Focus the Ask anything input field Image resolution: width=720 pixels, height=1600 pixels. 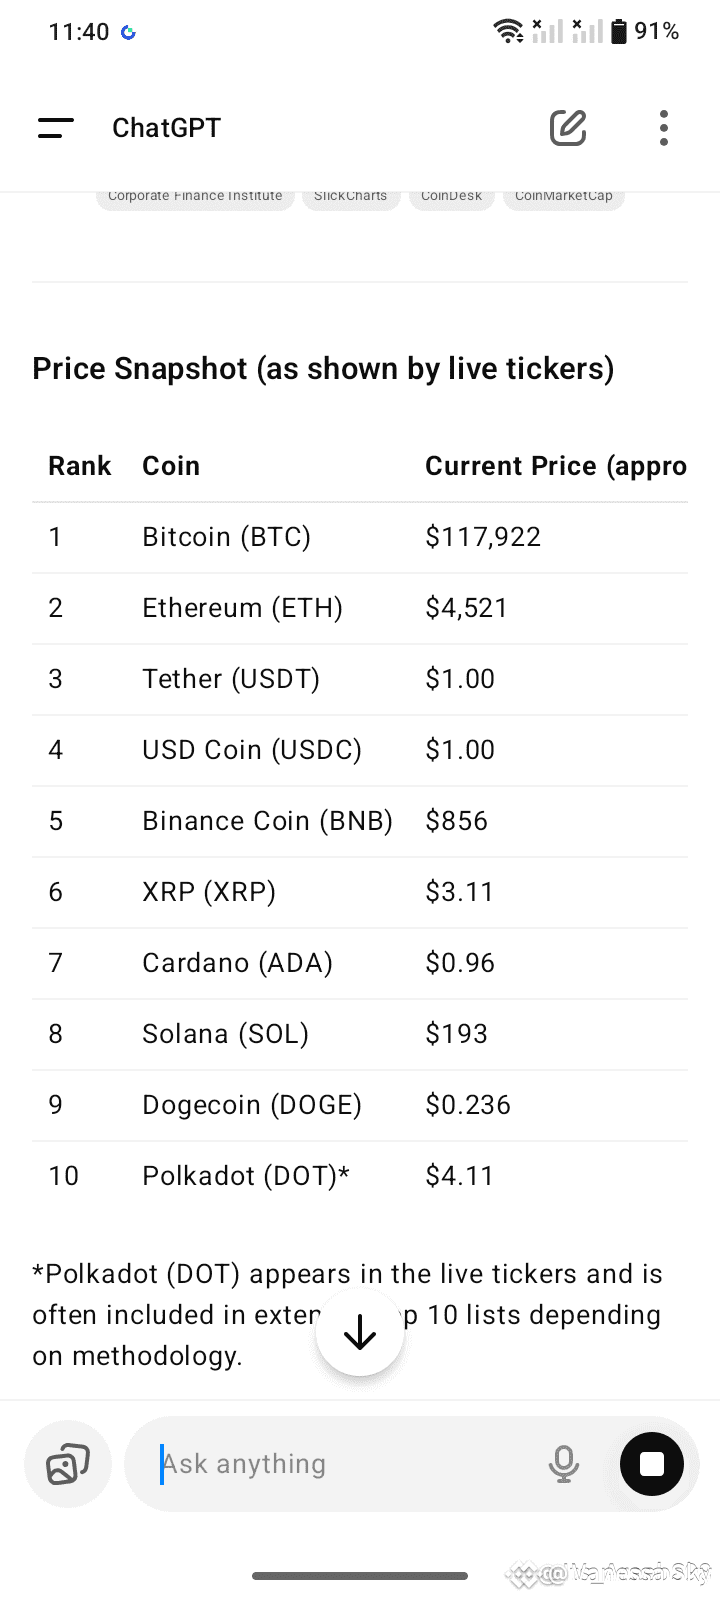pos(340,1464)
